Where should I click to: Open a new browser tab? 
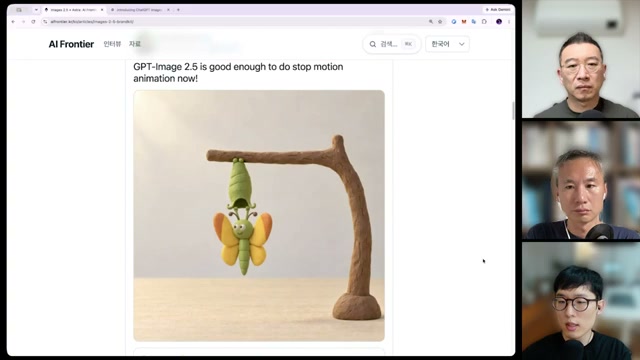point(178,10)
